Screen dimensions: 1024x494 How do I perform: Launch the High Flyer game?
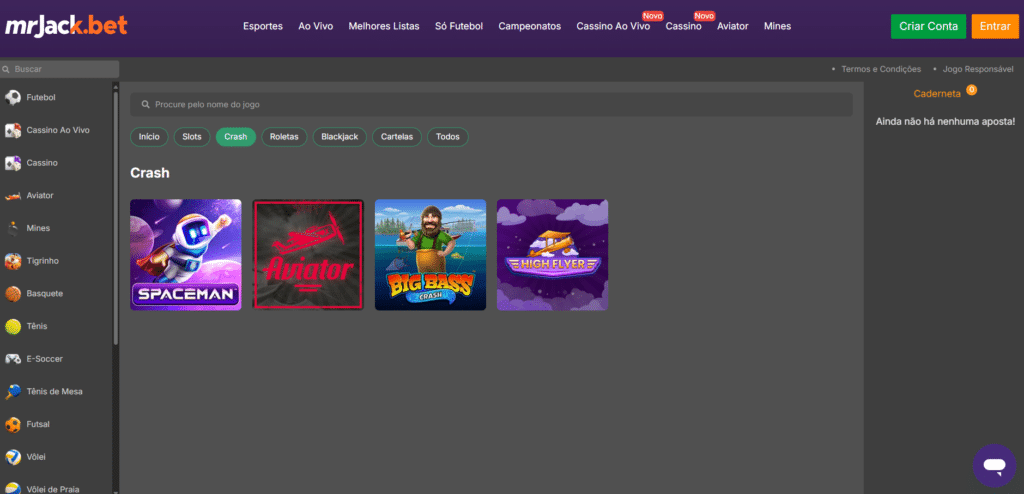point(552,255)
